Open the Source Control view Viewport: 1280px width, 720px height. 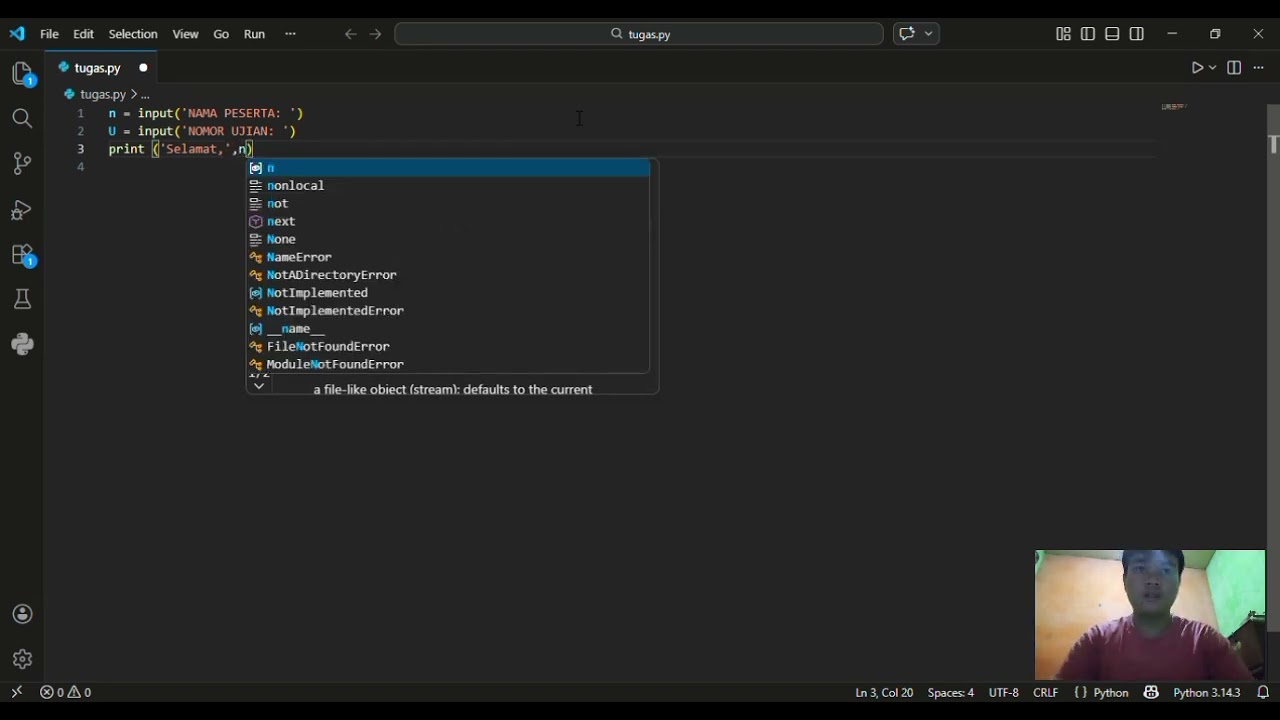[22, 164]
